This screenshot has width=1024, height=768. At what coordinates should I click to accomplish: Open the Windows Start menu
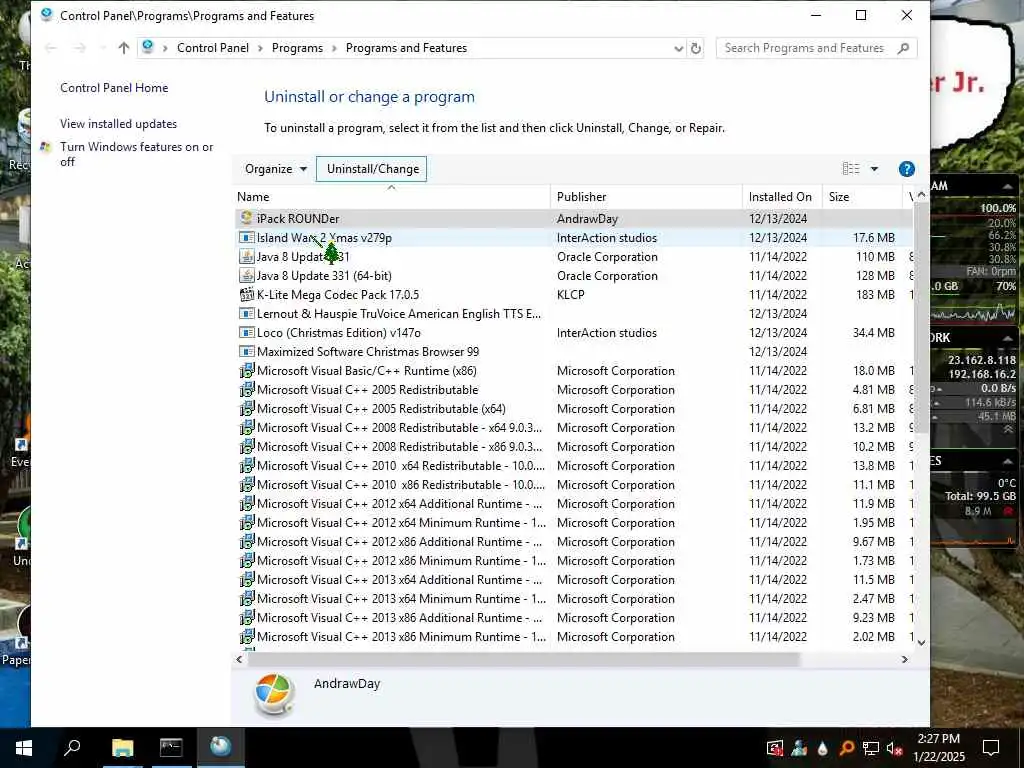point(24,748)
